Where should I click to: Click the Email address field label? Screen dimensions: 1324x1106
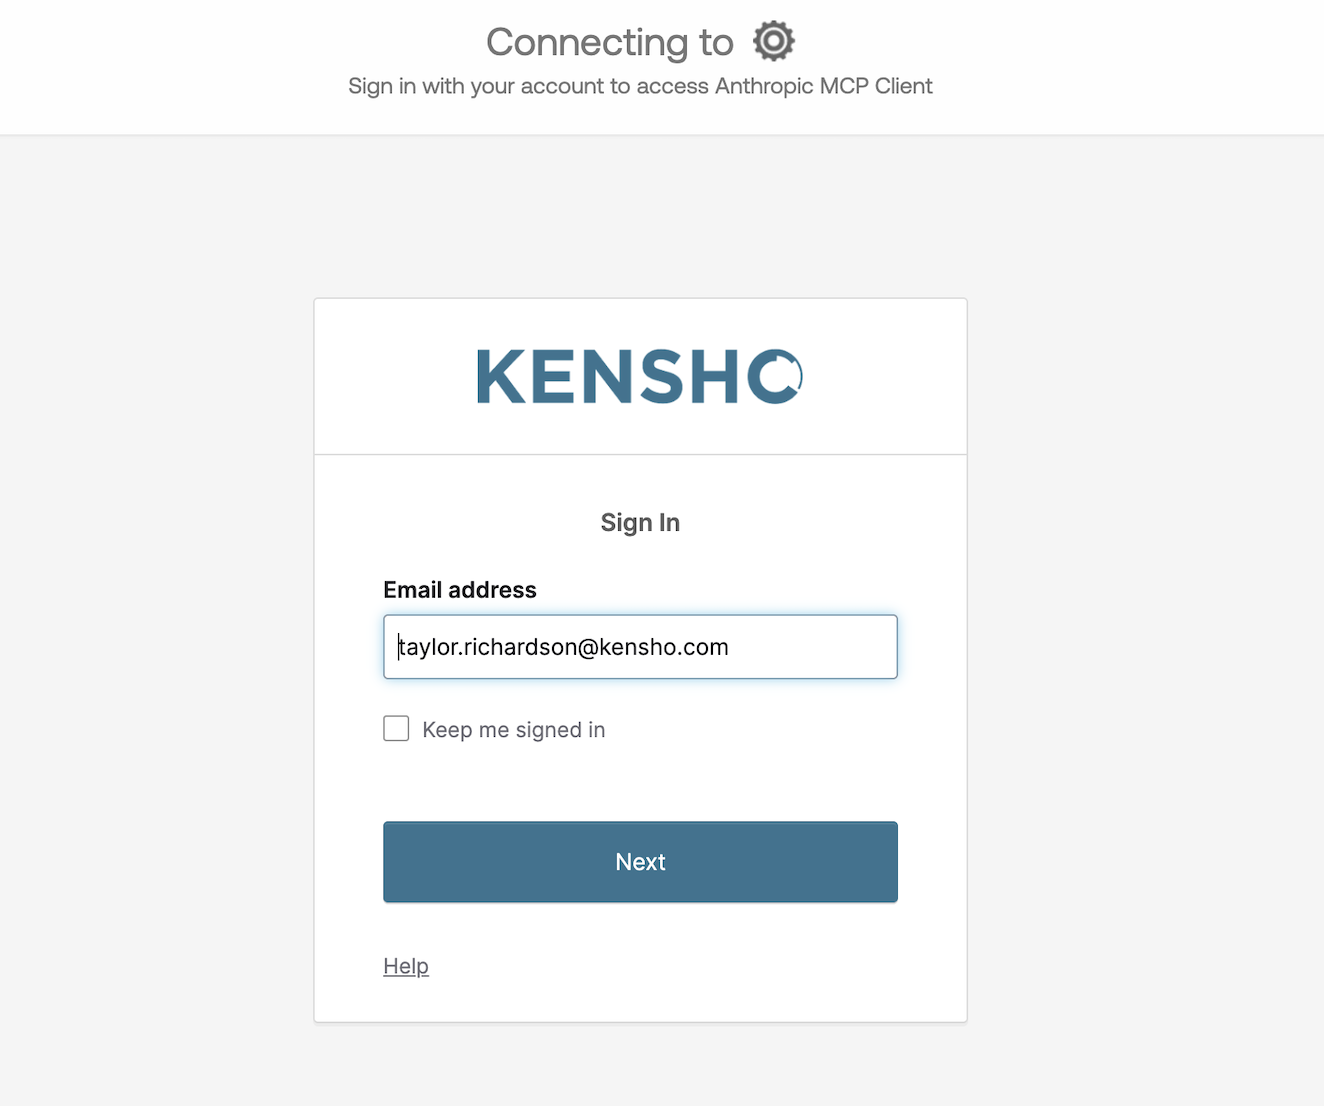(x=460, y=590)
